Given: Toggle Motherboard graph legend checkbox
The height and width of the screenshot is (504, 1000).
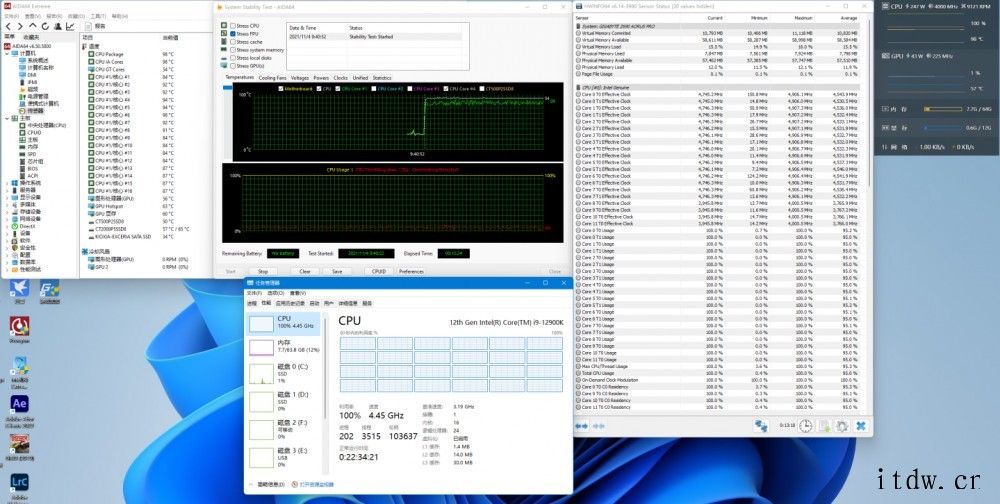Looking at the screenshot, I should (281, 89).
